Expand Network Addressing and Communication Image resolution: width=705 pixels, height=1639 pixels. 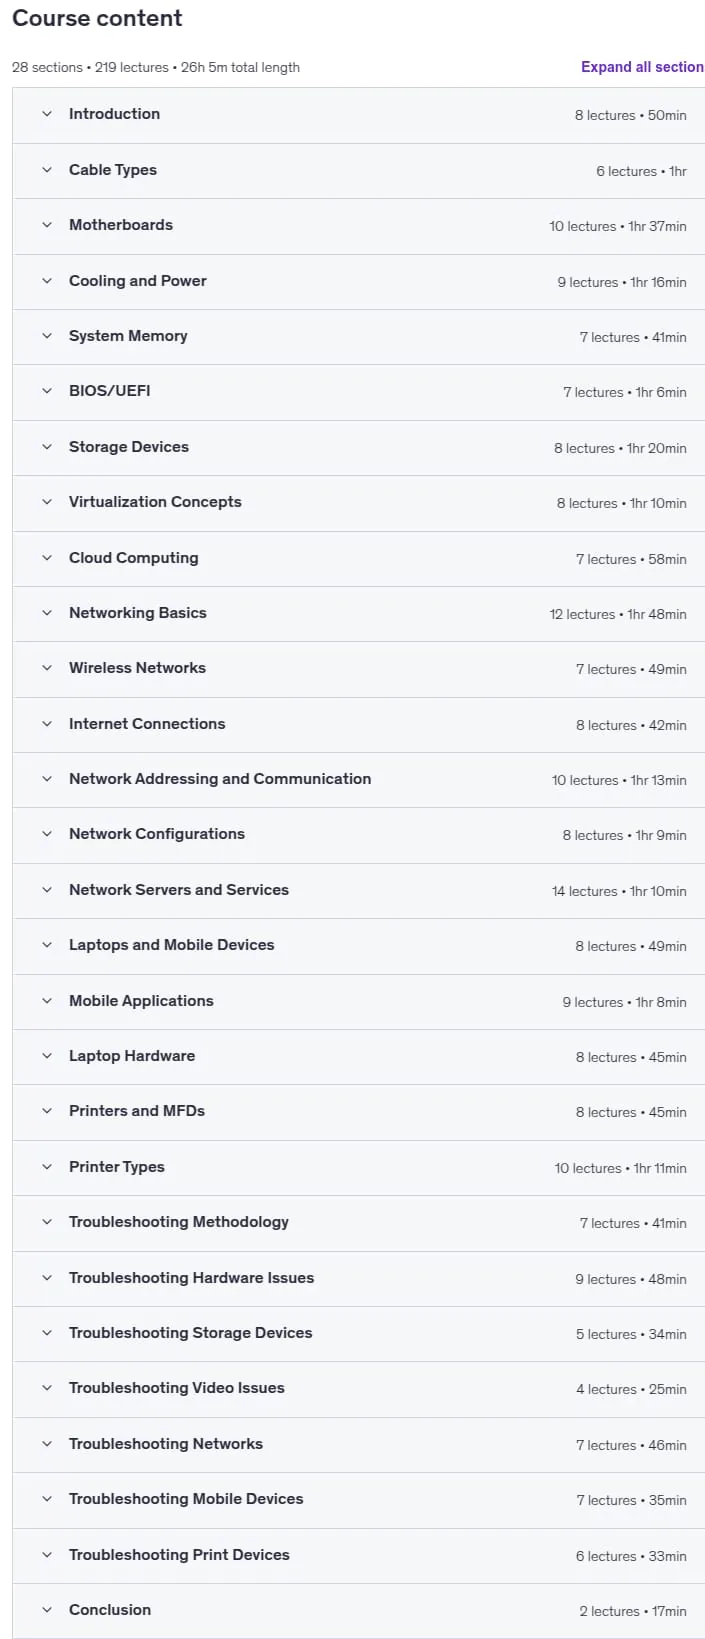coord(358,779)
